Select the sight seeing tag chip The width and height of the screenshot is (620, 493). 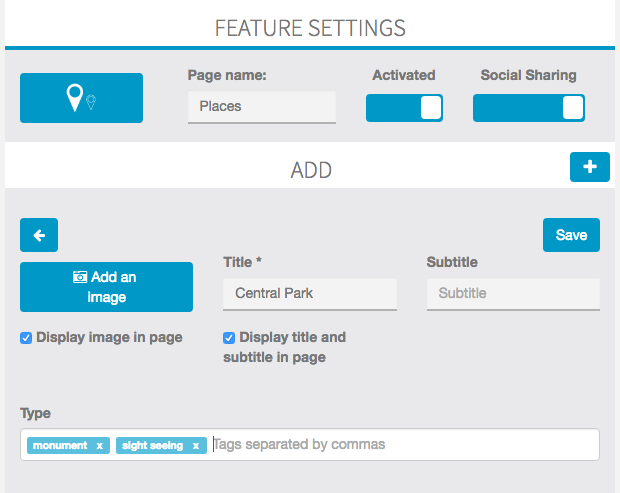(152, 446)
